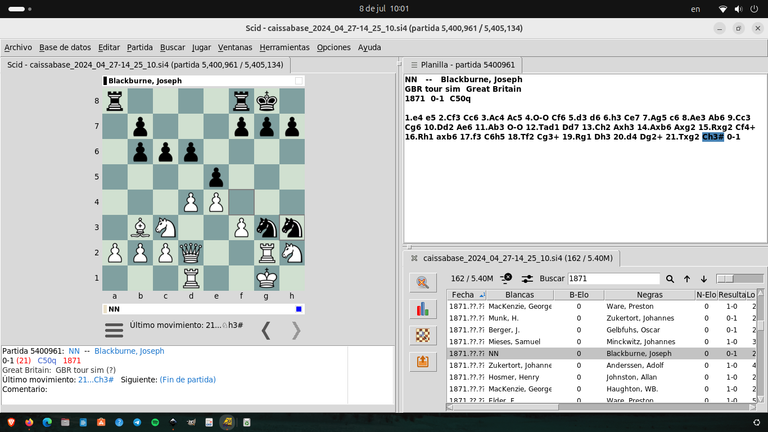Open Telegram from the taskbar

click(137, 422)
